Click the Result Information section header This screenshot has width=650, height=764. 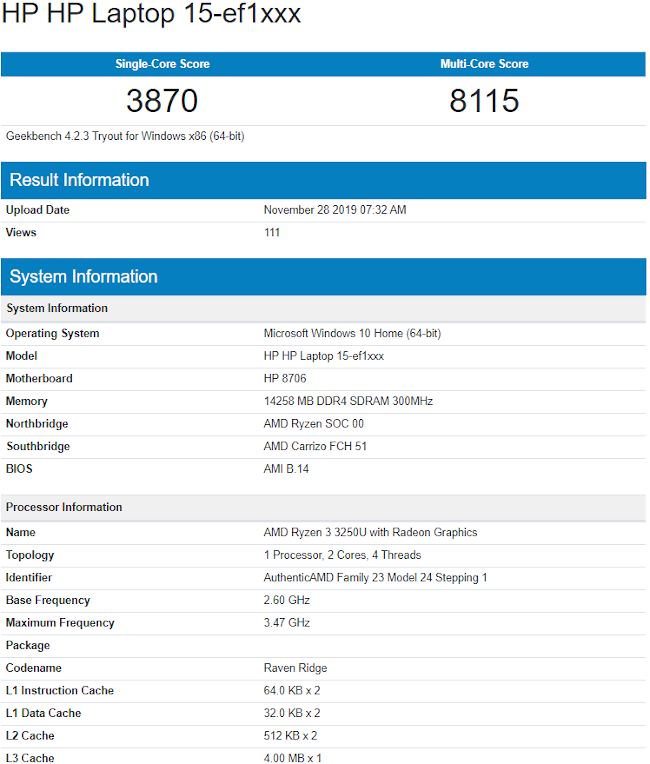tap(79, 180)
